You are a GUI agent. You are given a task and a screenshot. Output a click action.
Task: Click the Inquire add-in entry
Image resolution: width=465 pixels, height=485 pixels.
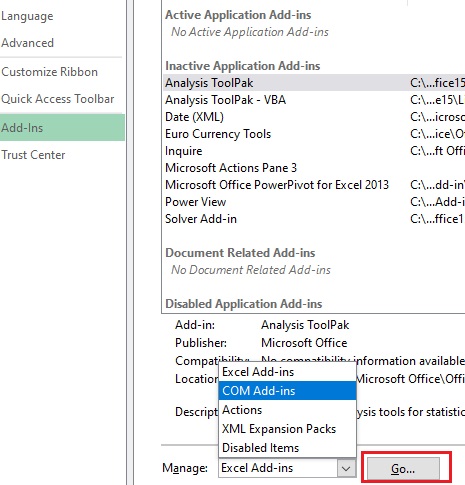click(x=314, y=151)
